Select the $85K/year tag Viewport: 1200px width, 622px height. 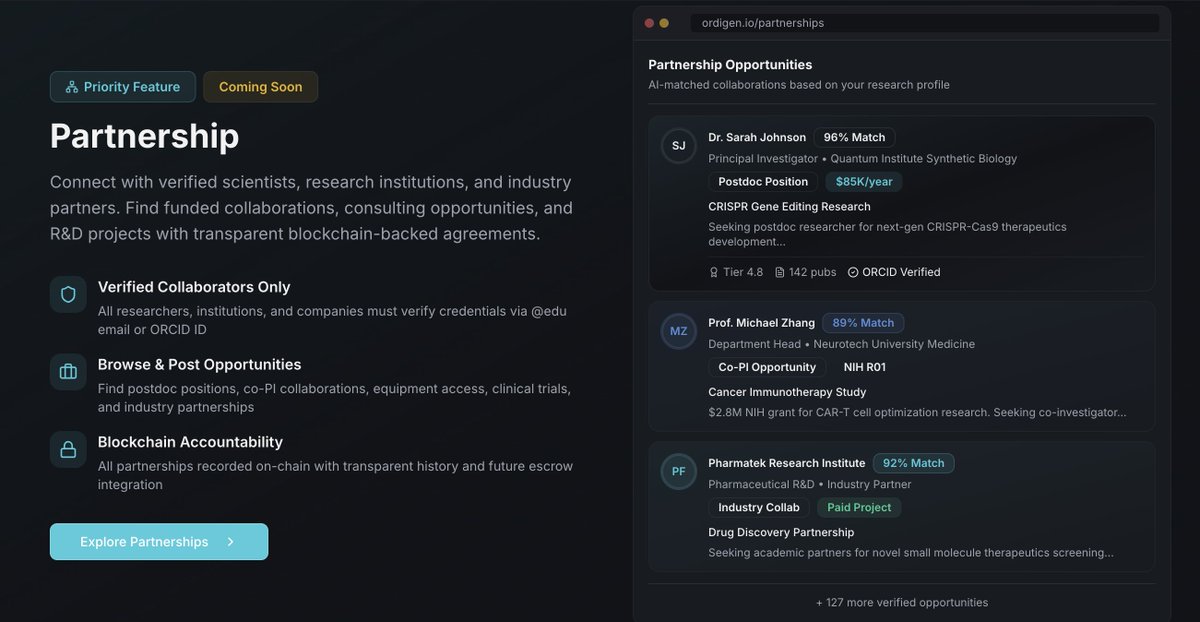pyautogui.click(x=864, y=182)
